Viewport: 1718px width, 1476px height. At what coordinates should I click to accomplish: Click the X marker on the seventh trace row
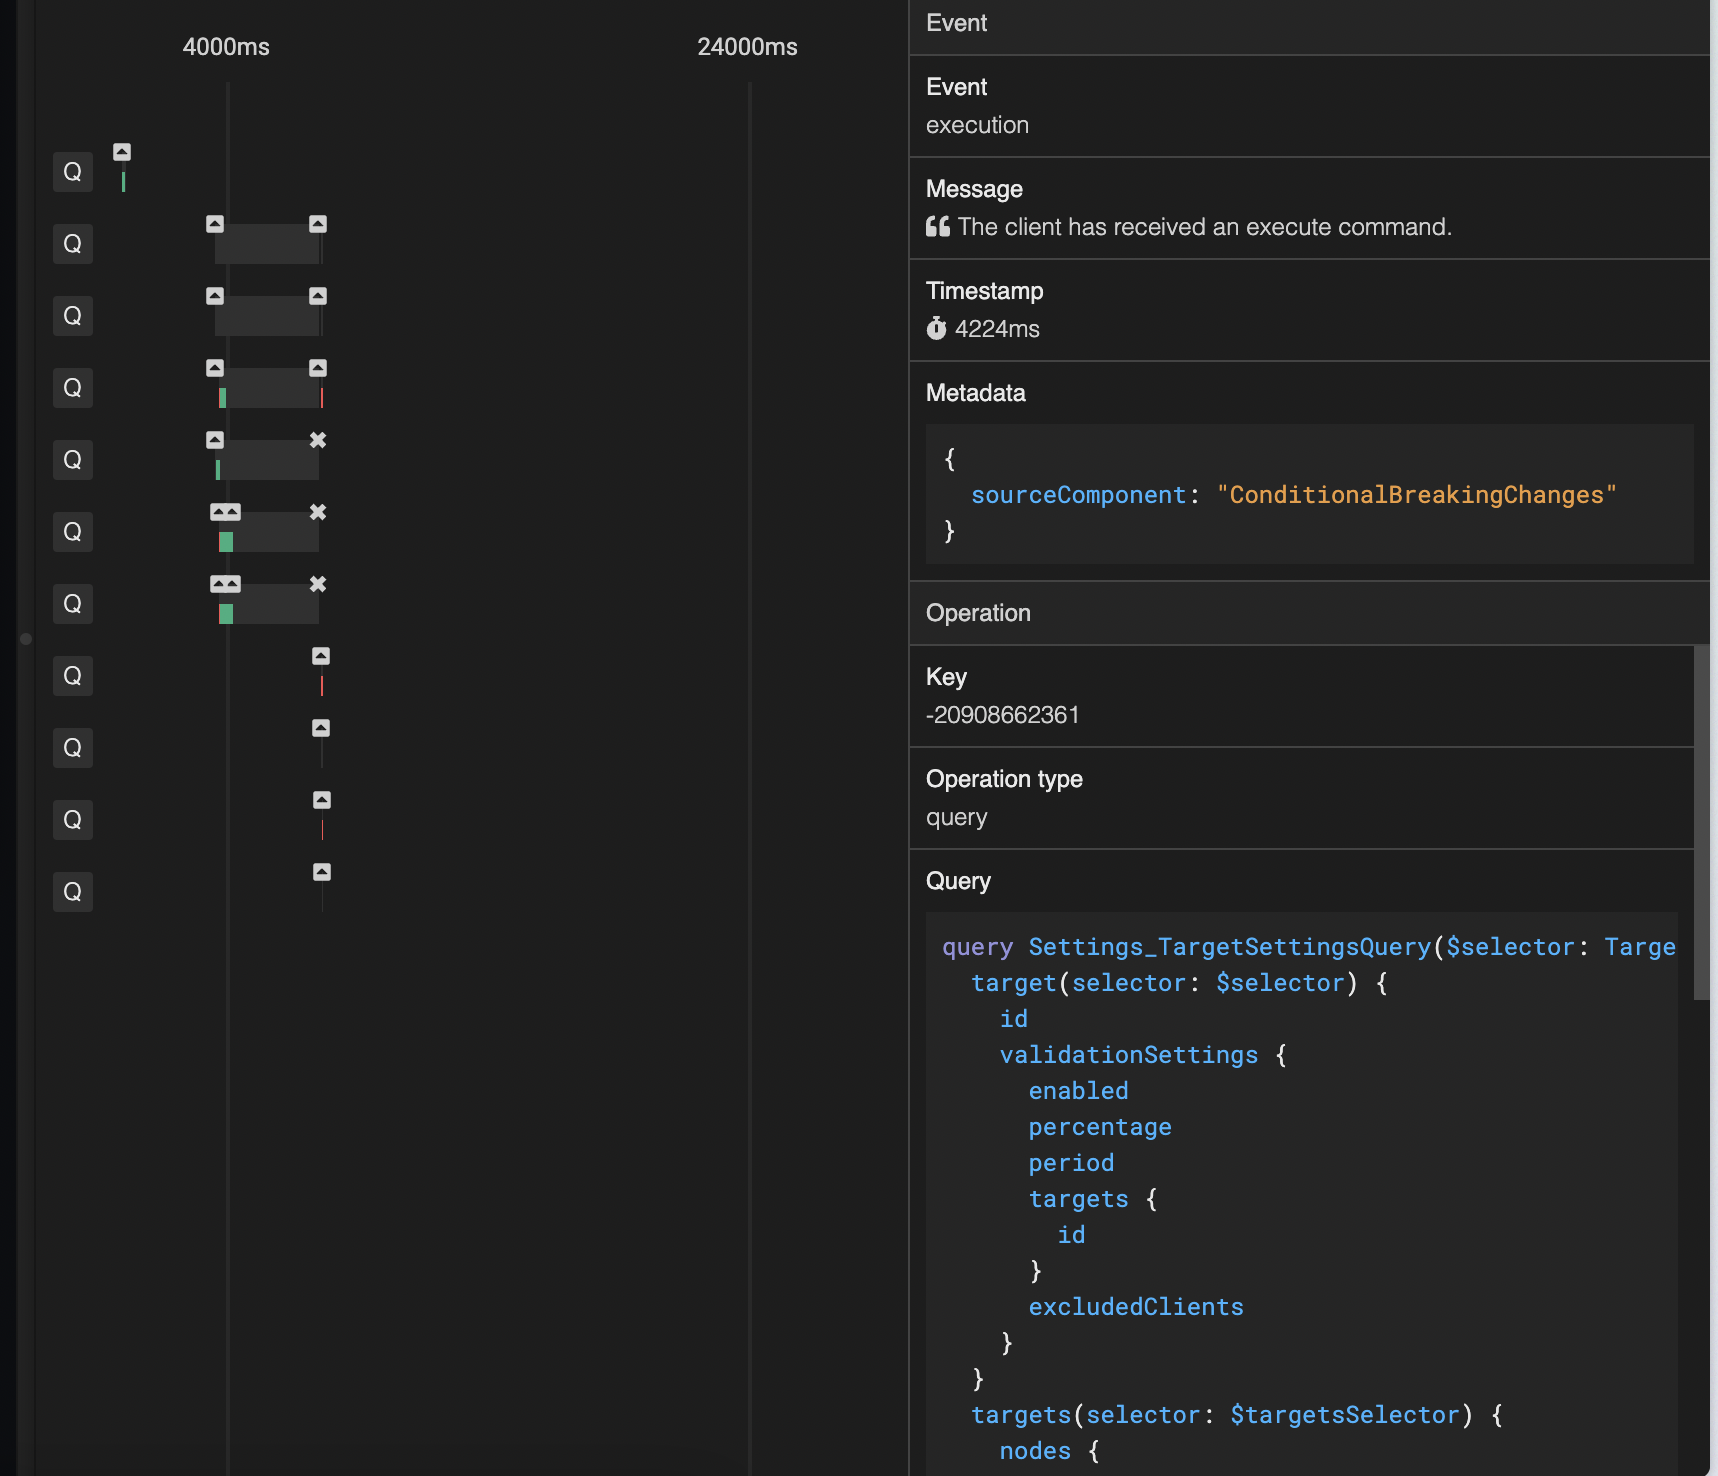318,583
